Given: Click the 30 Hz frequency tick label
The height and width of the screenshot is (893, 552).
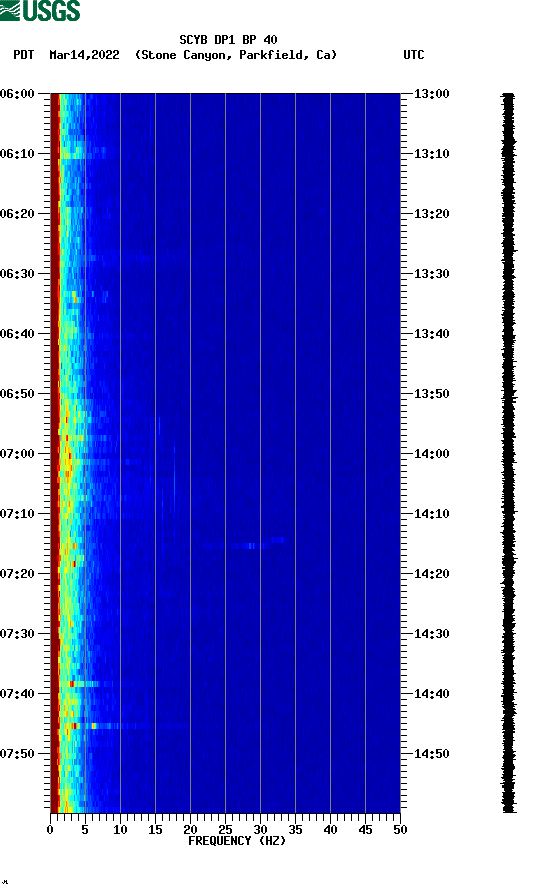Looking at the screenshot, I should click(260, 830).
